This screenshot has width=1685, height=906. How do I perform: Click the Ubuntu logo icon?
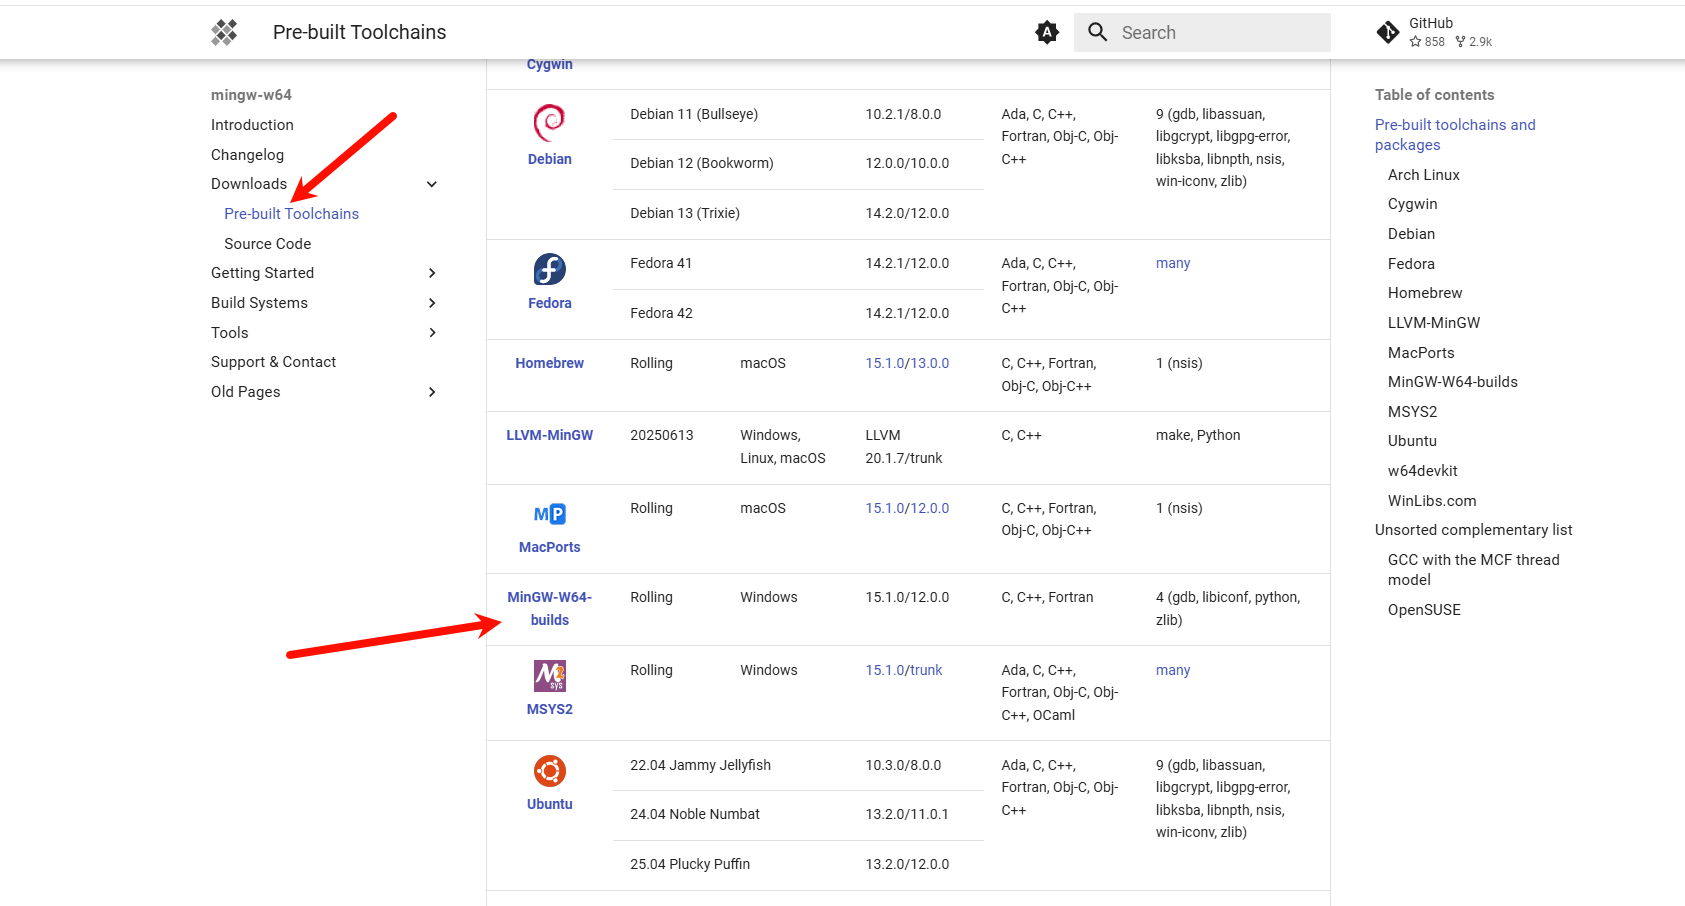click(x=550, y=771)
